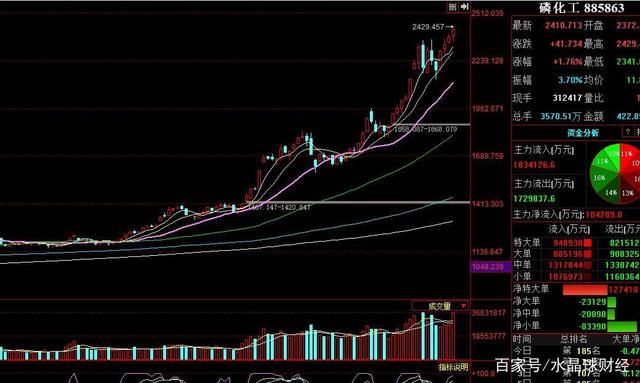
Task: Click the 净中单 value -20898
Action: 593,314
